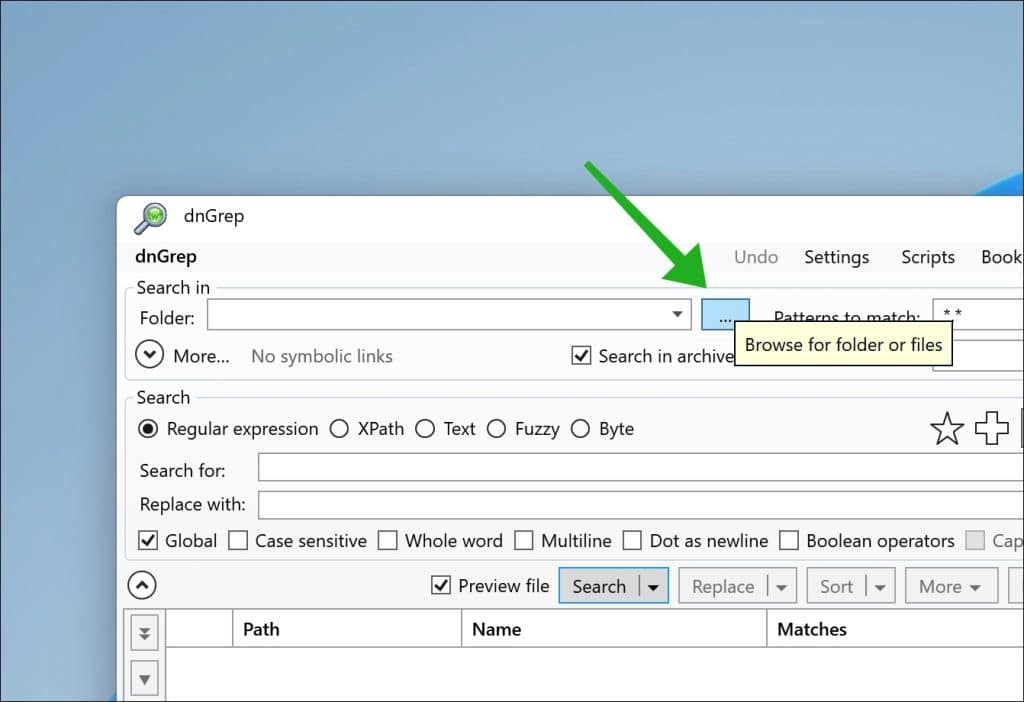Viewport: 1024px width, 702px height.
Task: Add search to bookmarks with star icon
Action: coord(946,429)
